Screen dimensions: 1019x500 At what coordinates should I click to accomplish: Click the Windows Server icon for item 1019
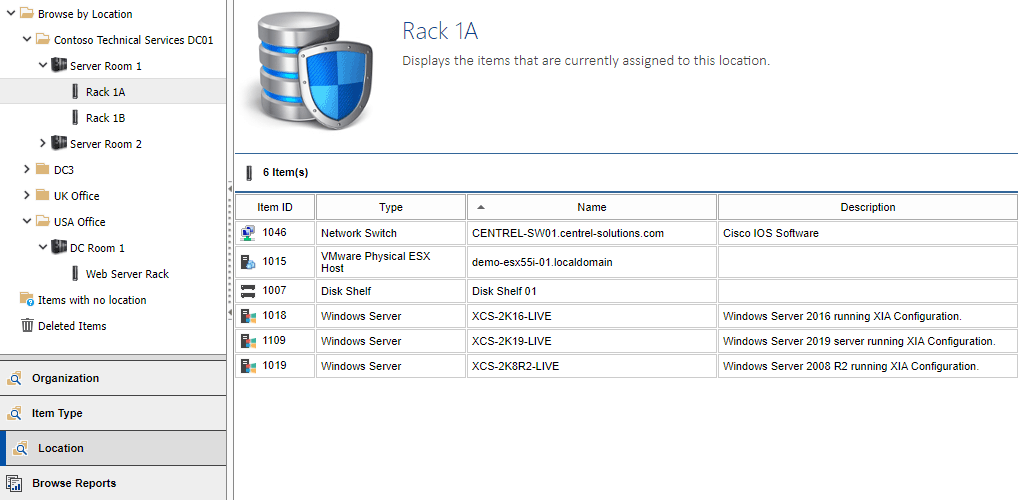[248, 366]
